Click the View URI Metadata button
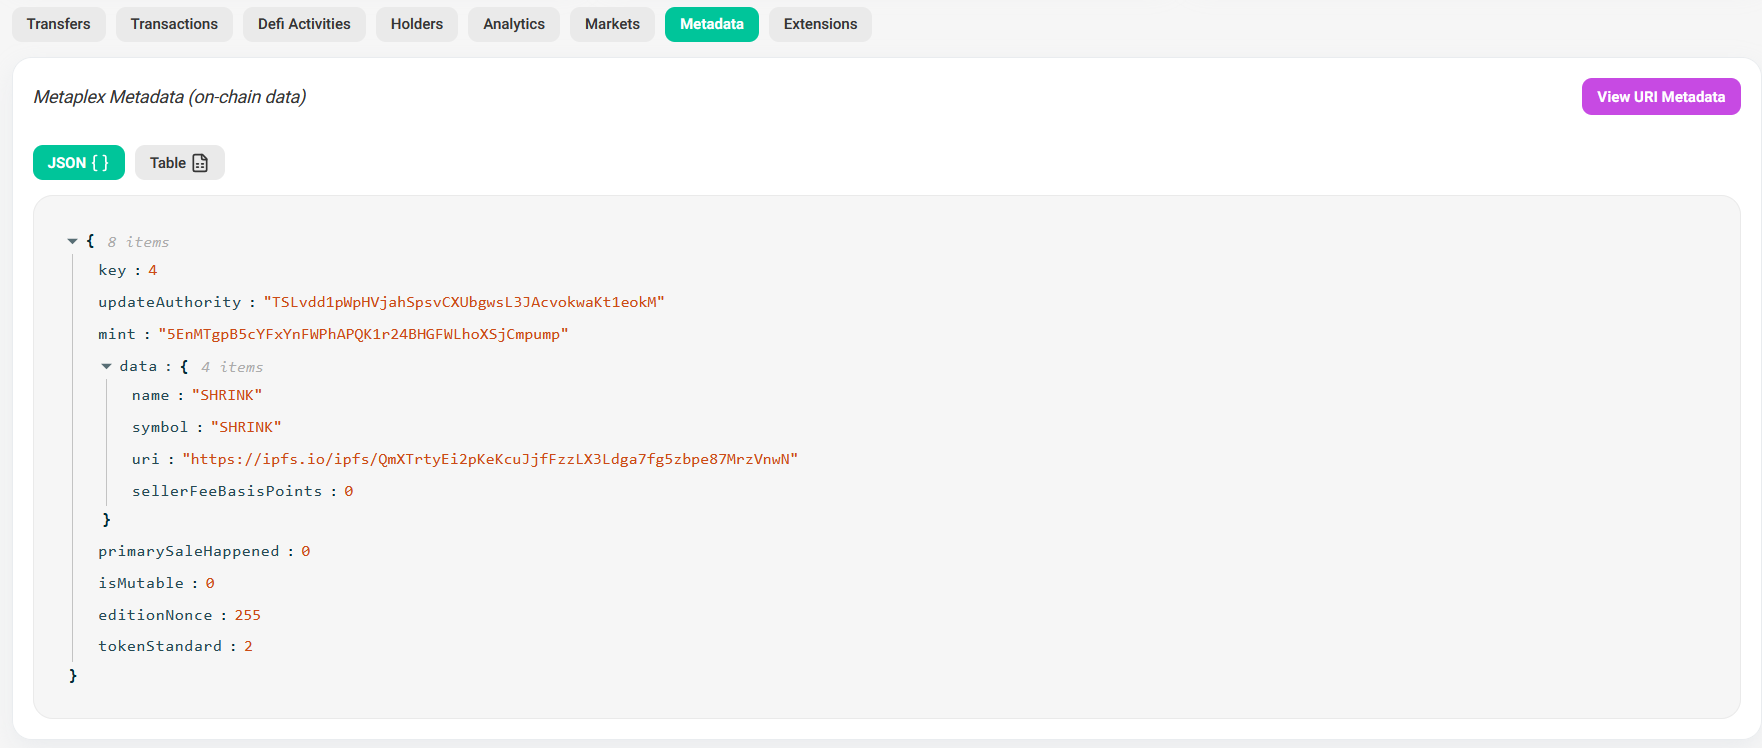Screen dimensions: 1762x748 1661,97
